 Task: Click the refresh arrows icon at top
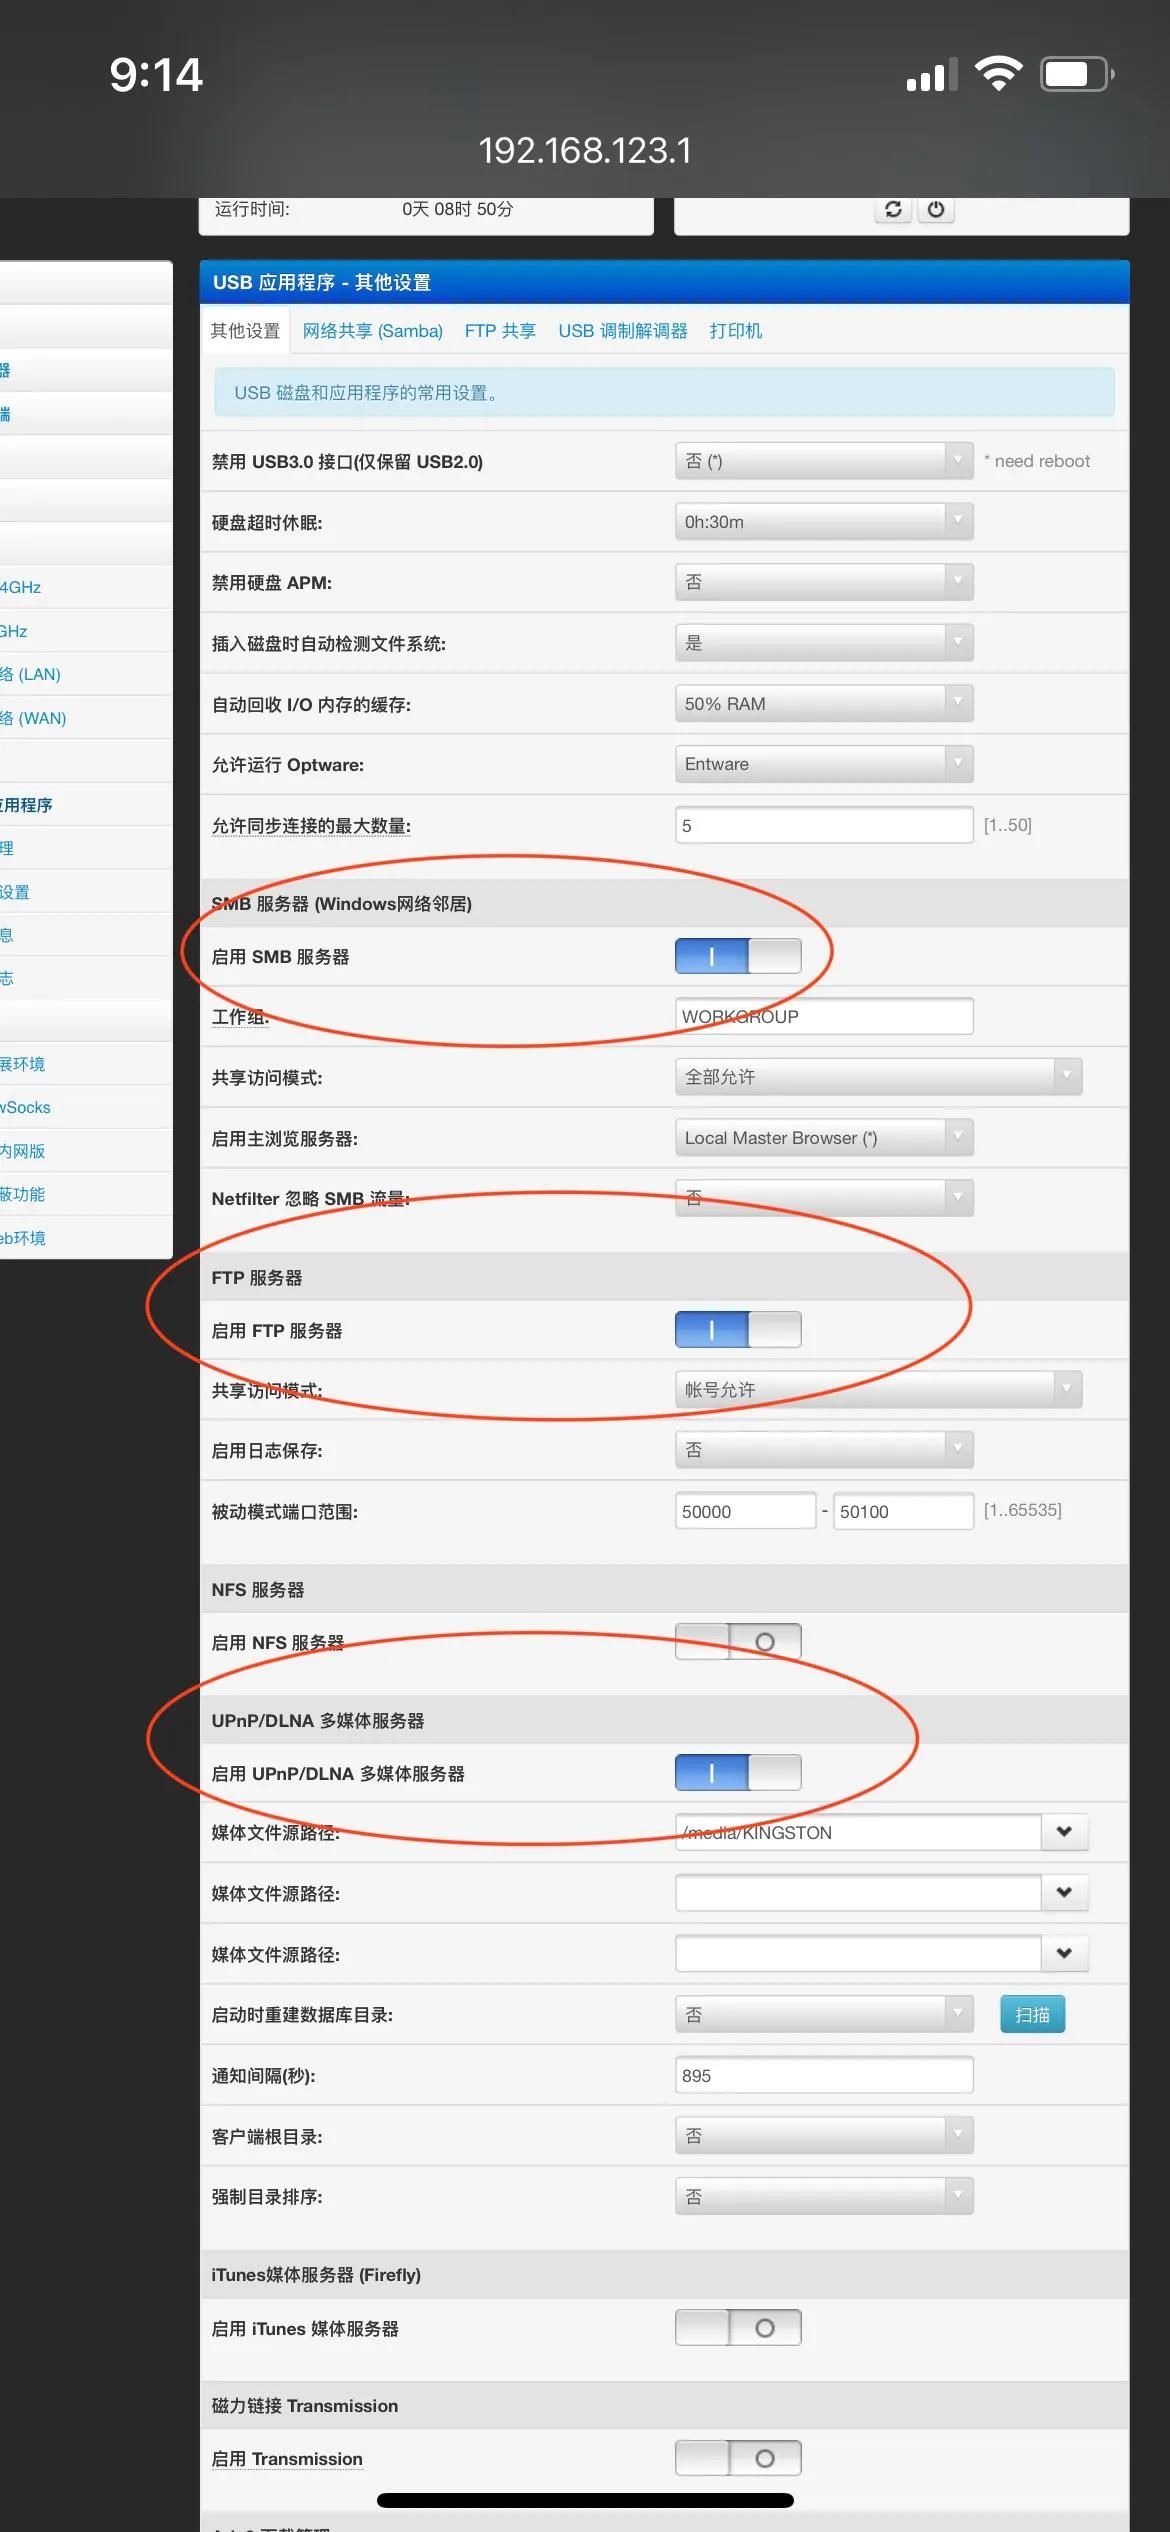pyautogui.click(x=893, y=209)
